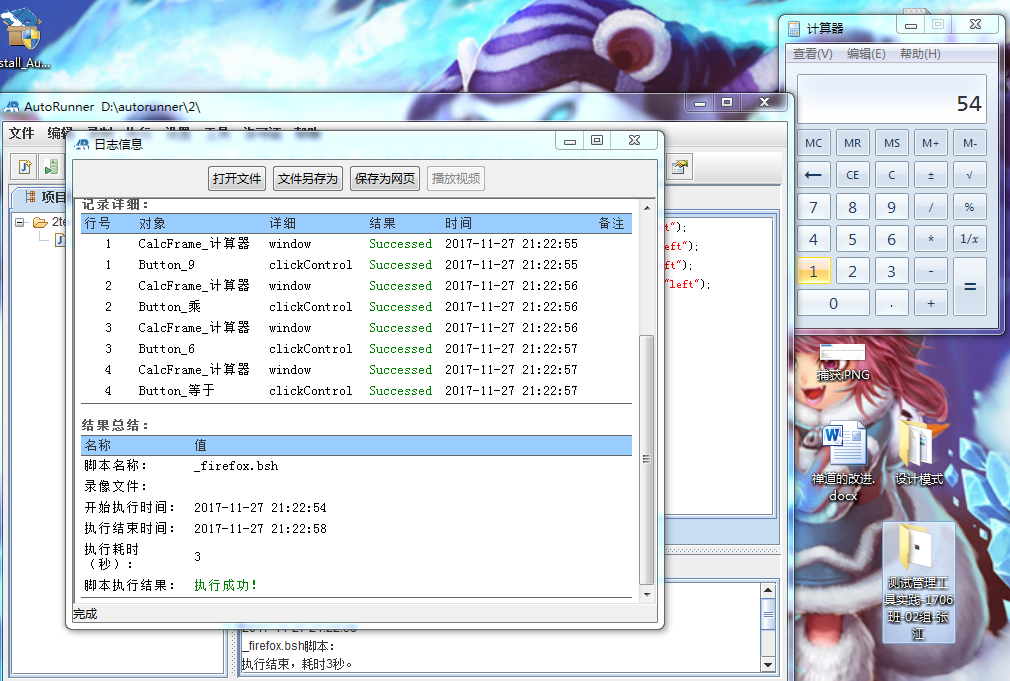The height and width of the screenshot is (681, 1010).
Task: Click CE key in Calculator
Action: point(852,175)
